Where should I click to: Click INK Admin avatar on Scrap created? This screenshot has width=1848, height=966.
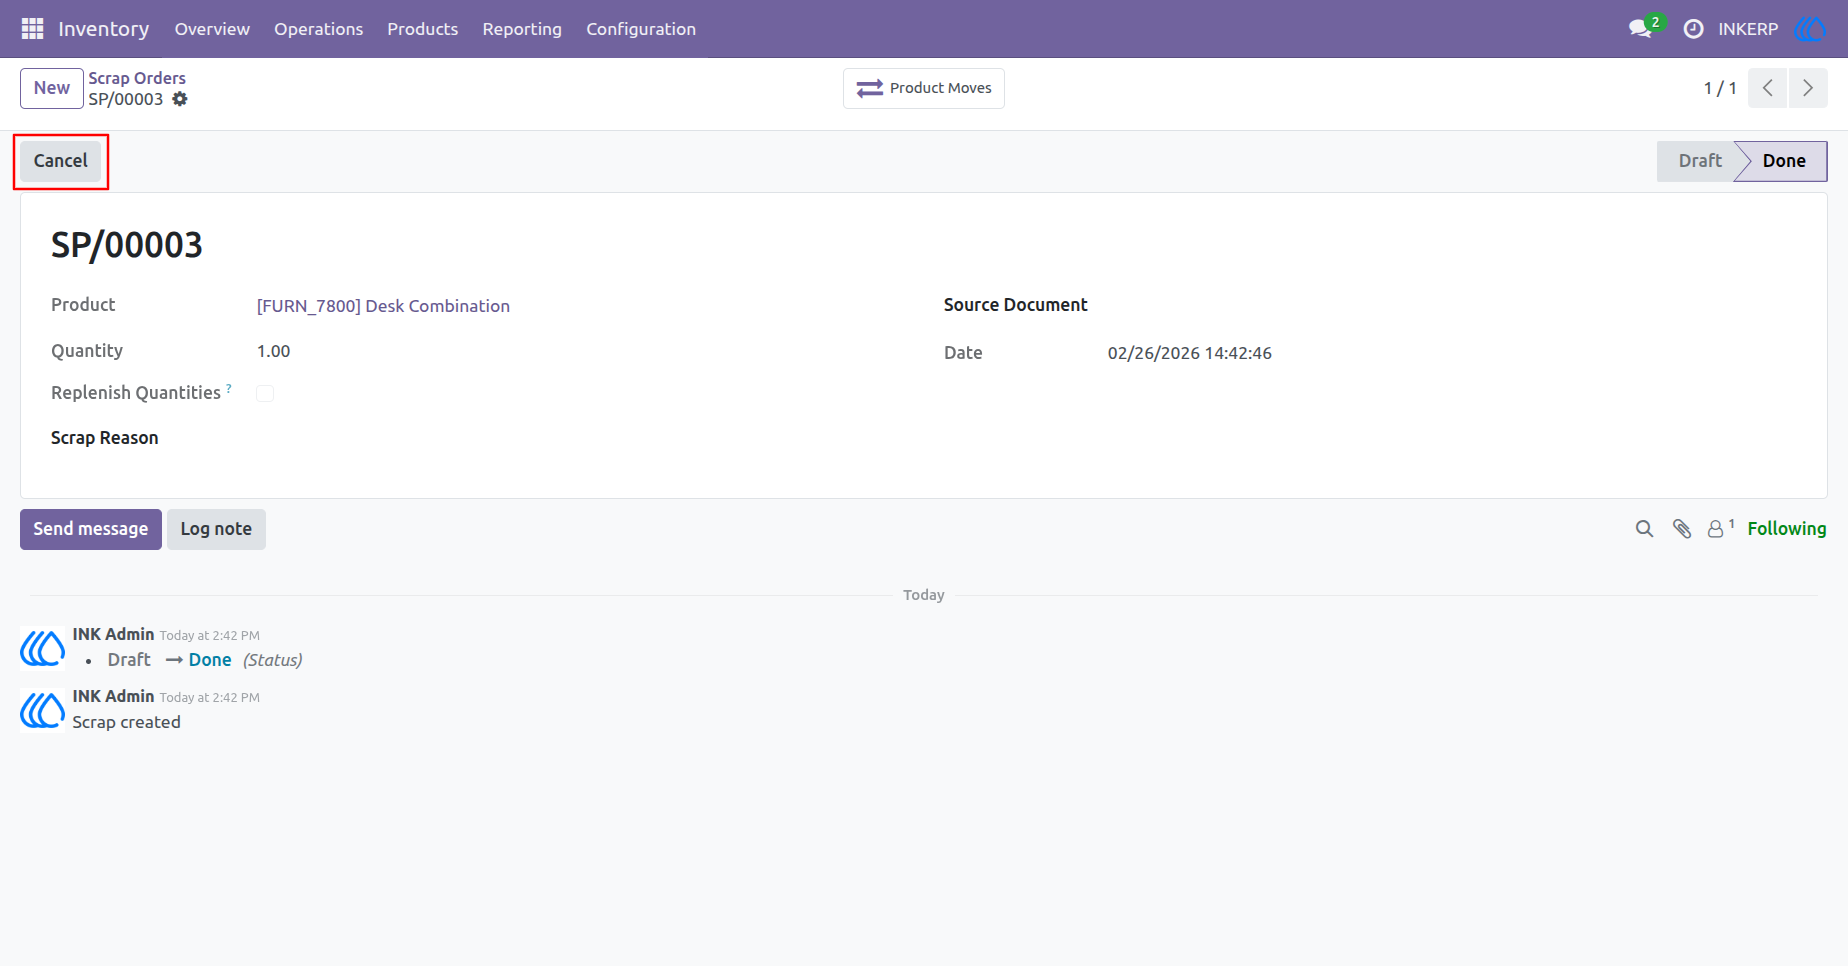(x=43, y=710)
